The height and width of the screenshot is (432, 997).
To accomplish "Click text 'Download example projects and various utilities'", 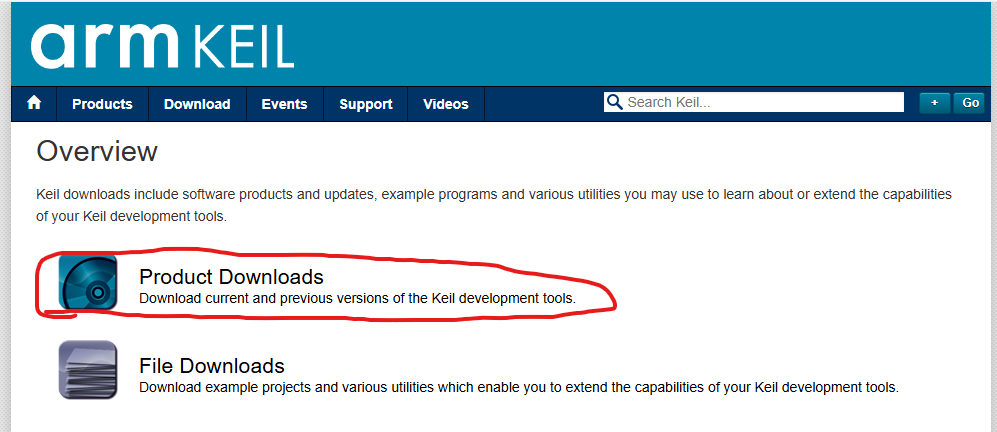I will coord(277,387).
